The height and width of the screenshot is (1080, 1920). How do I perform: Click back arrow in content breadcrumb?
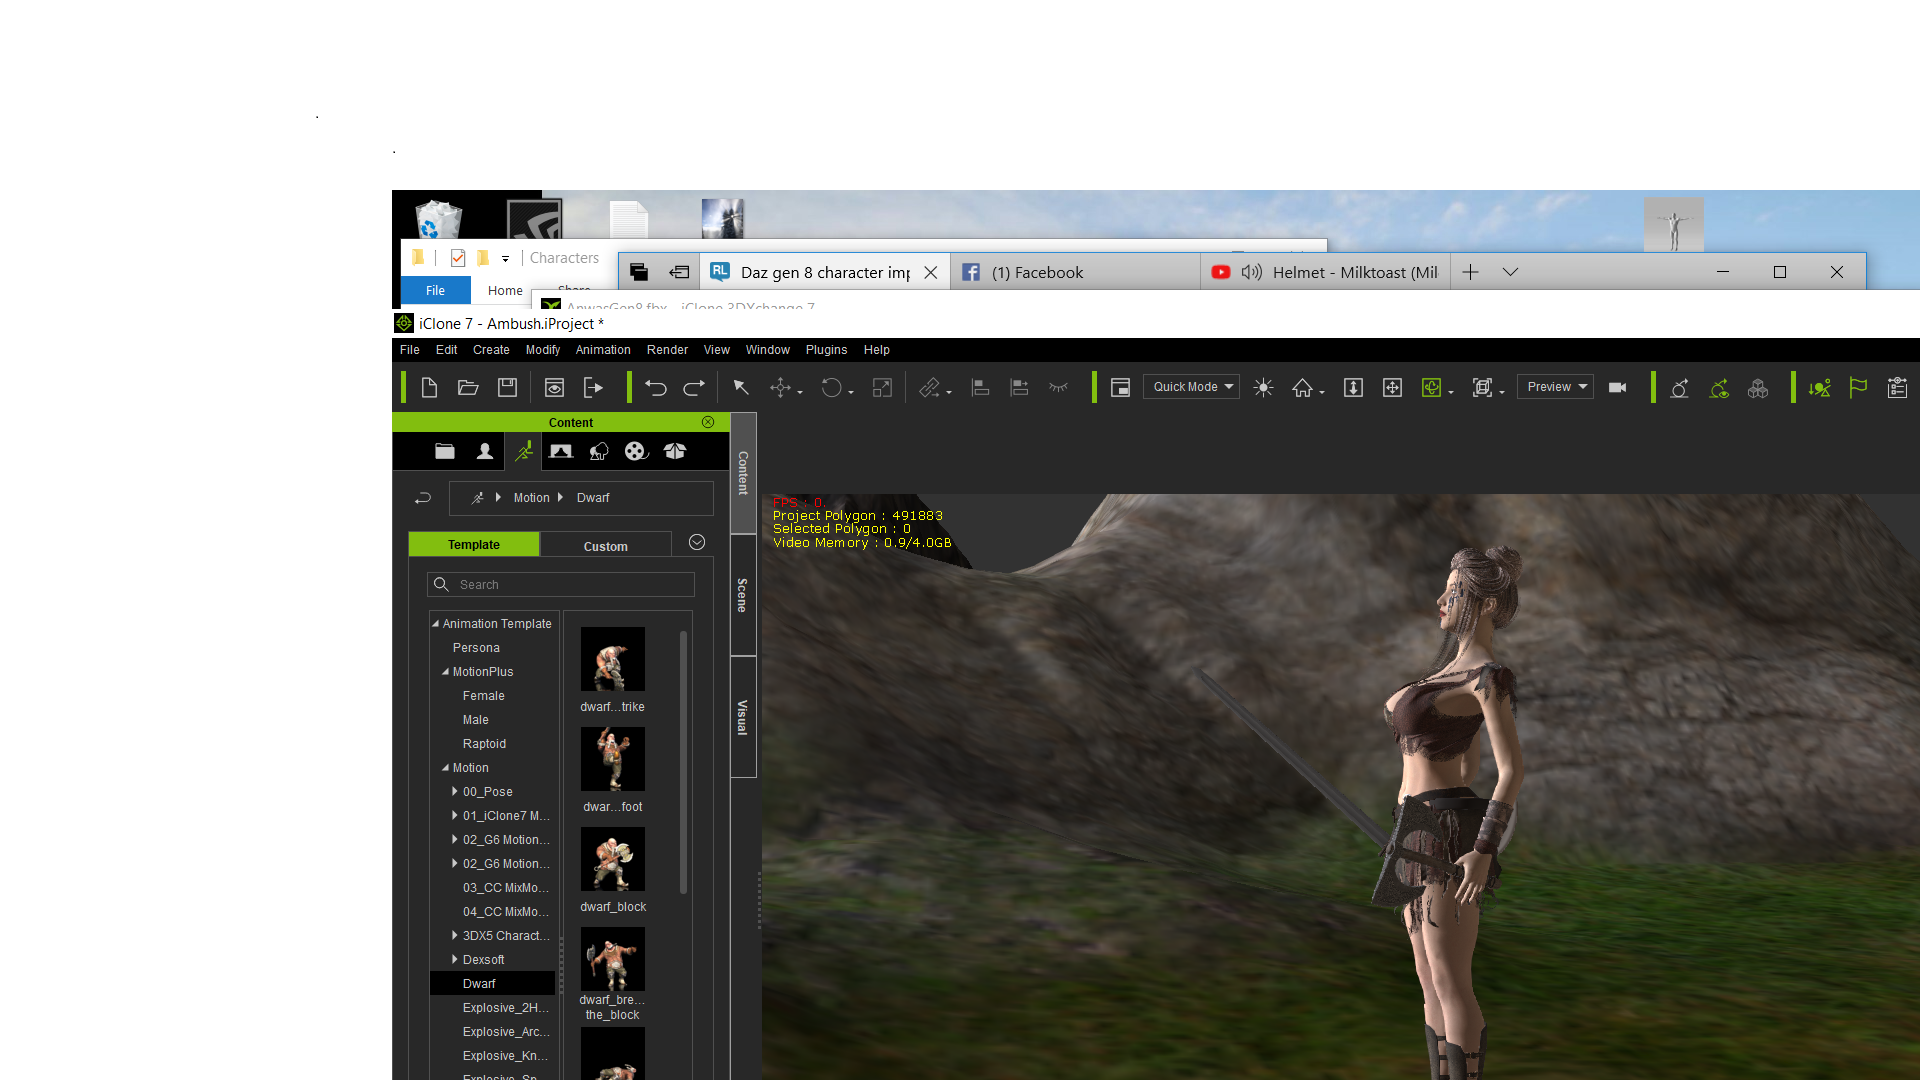(423, 498)
